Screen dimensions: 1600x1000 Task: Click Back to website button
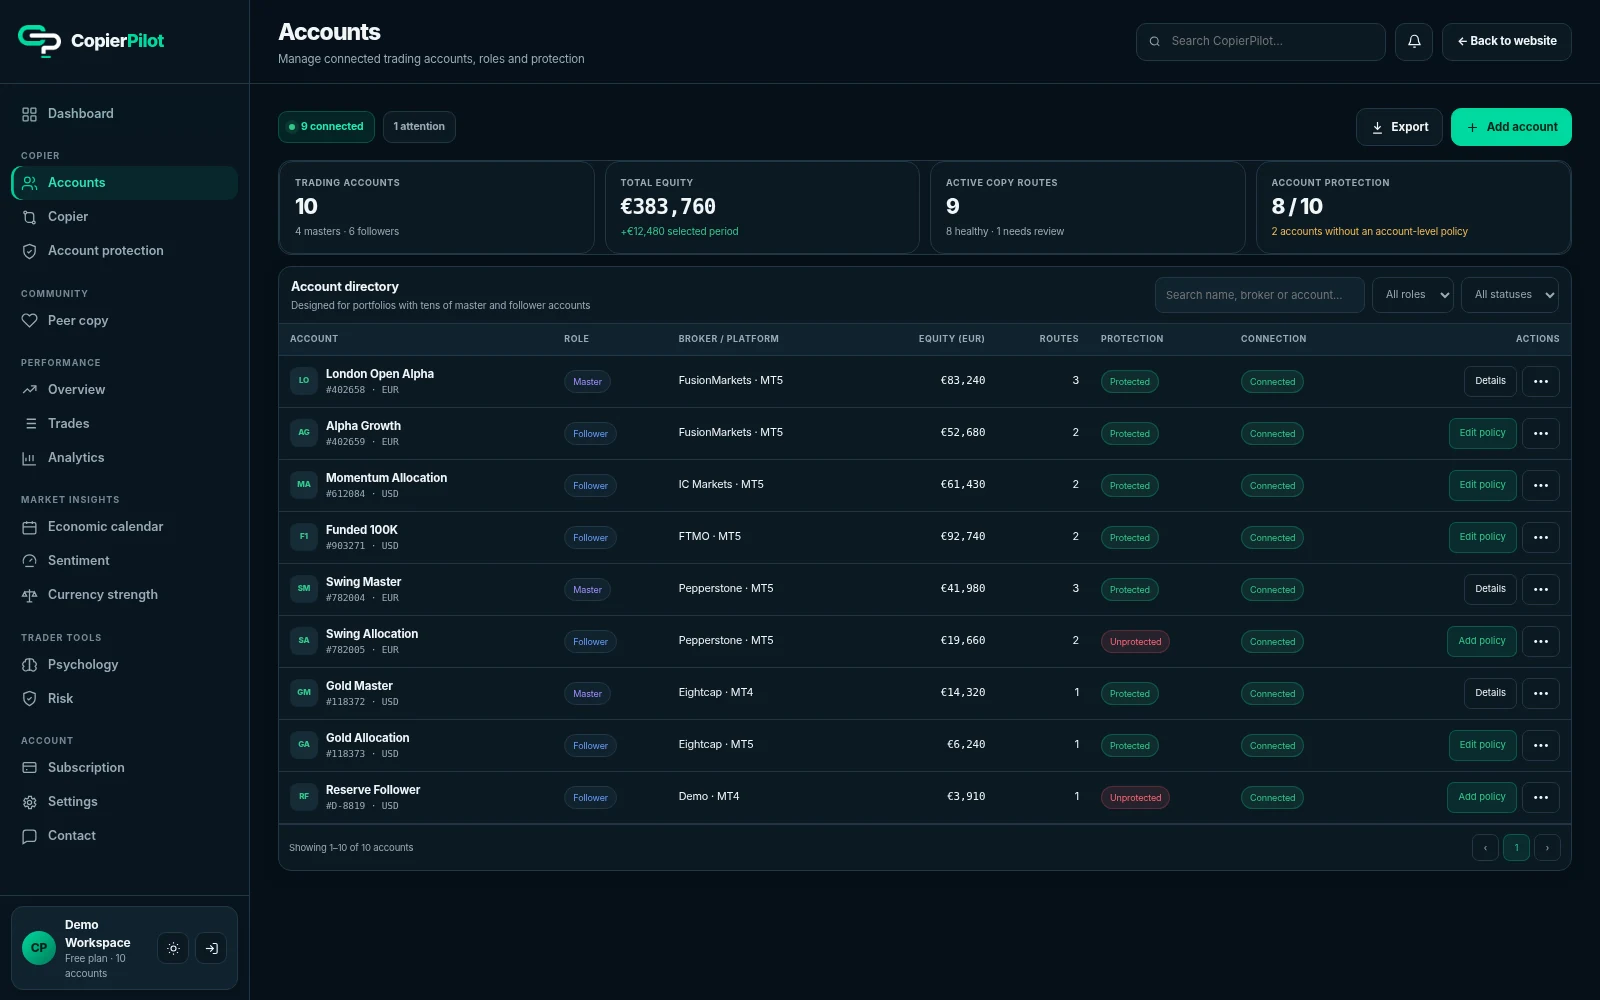(1507, 42)
